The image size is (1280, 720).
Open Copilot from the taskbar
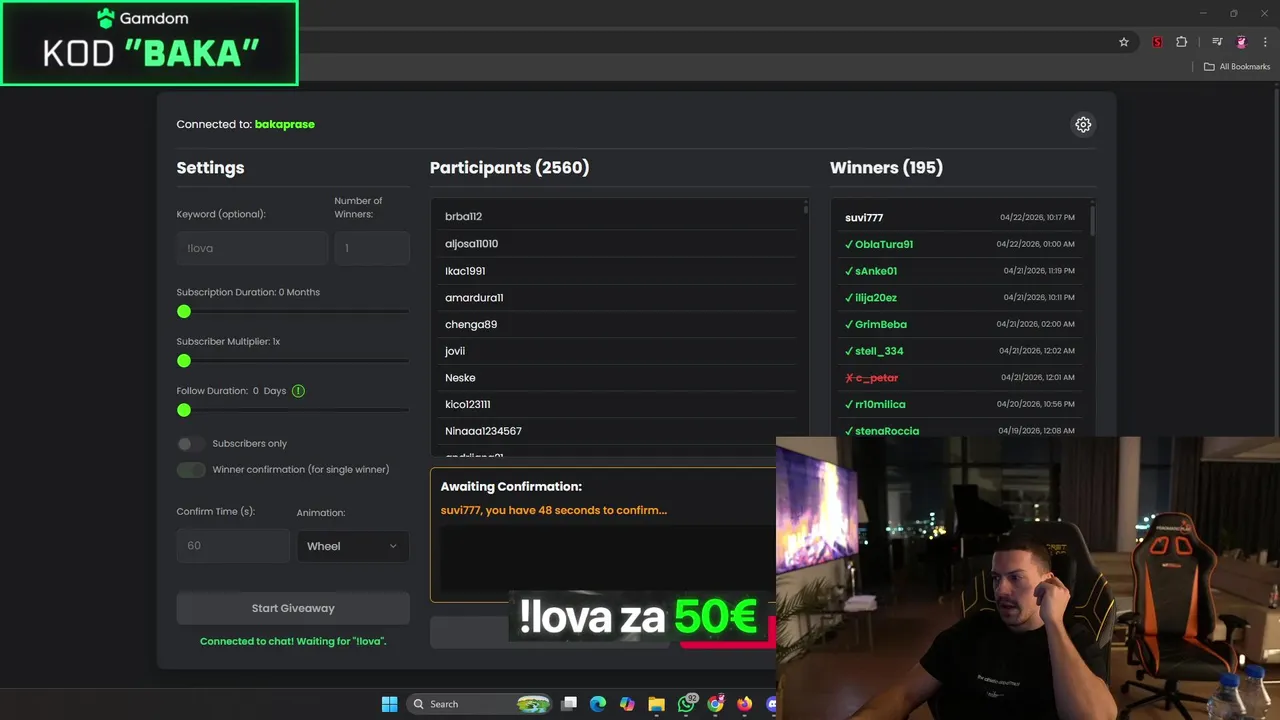[627, 704]
